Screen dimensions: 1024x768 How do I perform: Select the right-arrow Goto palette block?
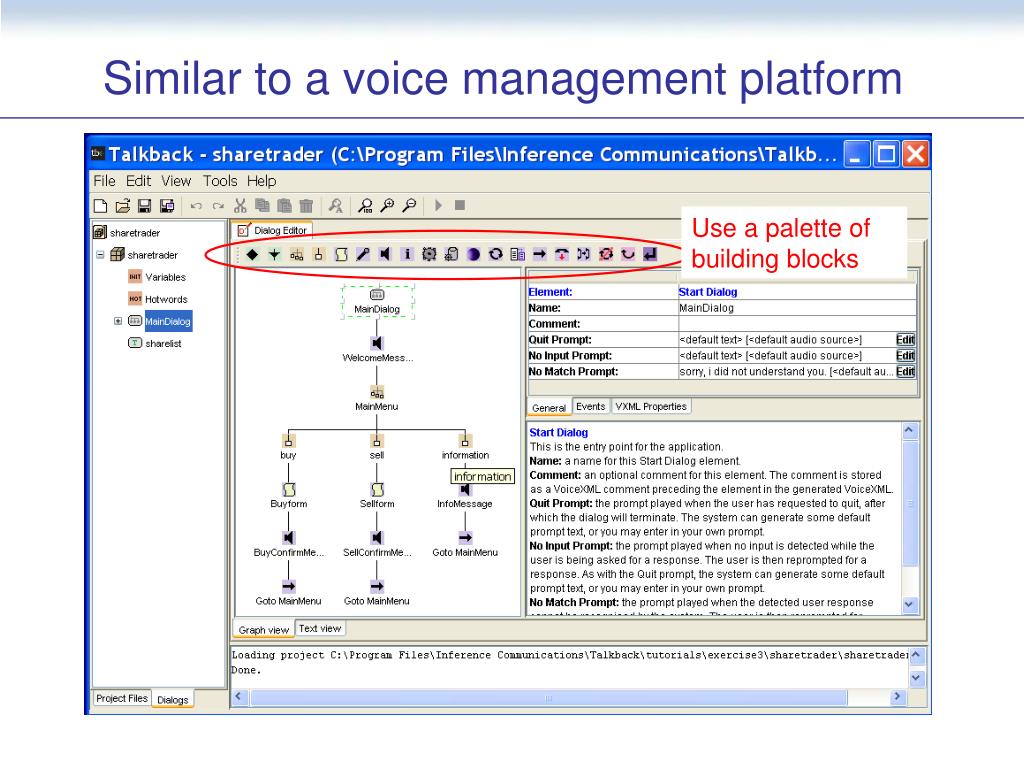(x=539, y=254)
